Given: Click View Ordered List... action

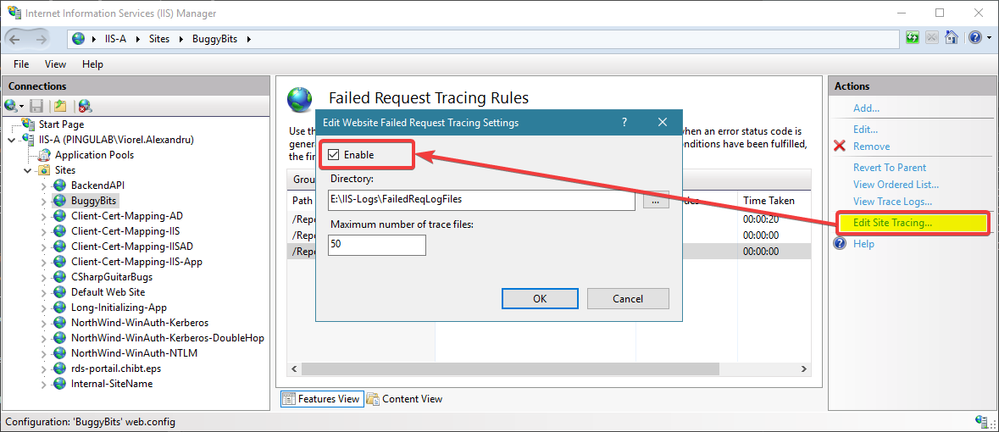Looking at the screenshot, I should point(896,185).
